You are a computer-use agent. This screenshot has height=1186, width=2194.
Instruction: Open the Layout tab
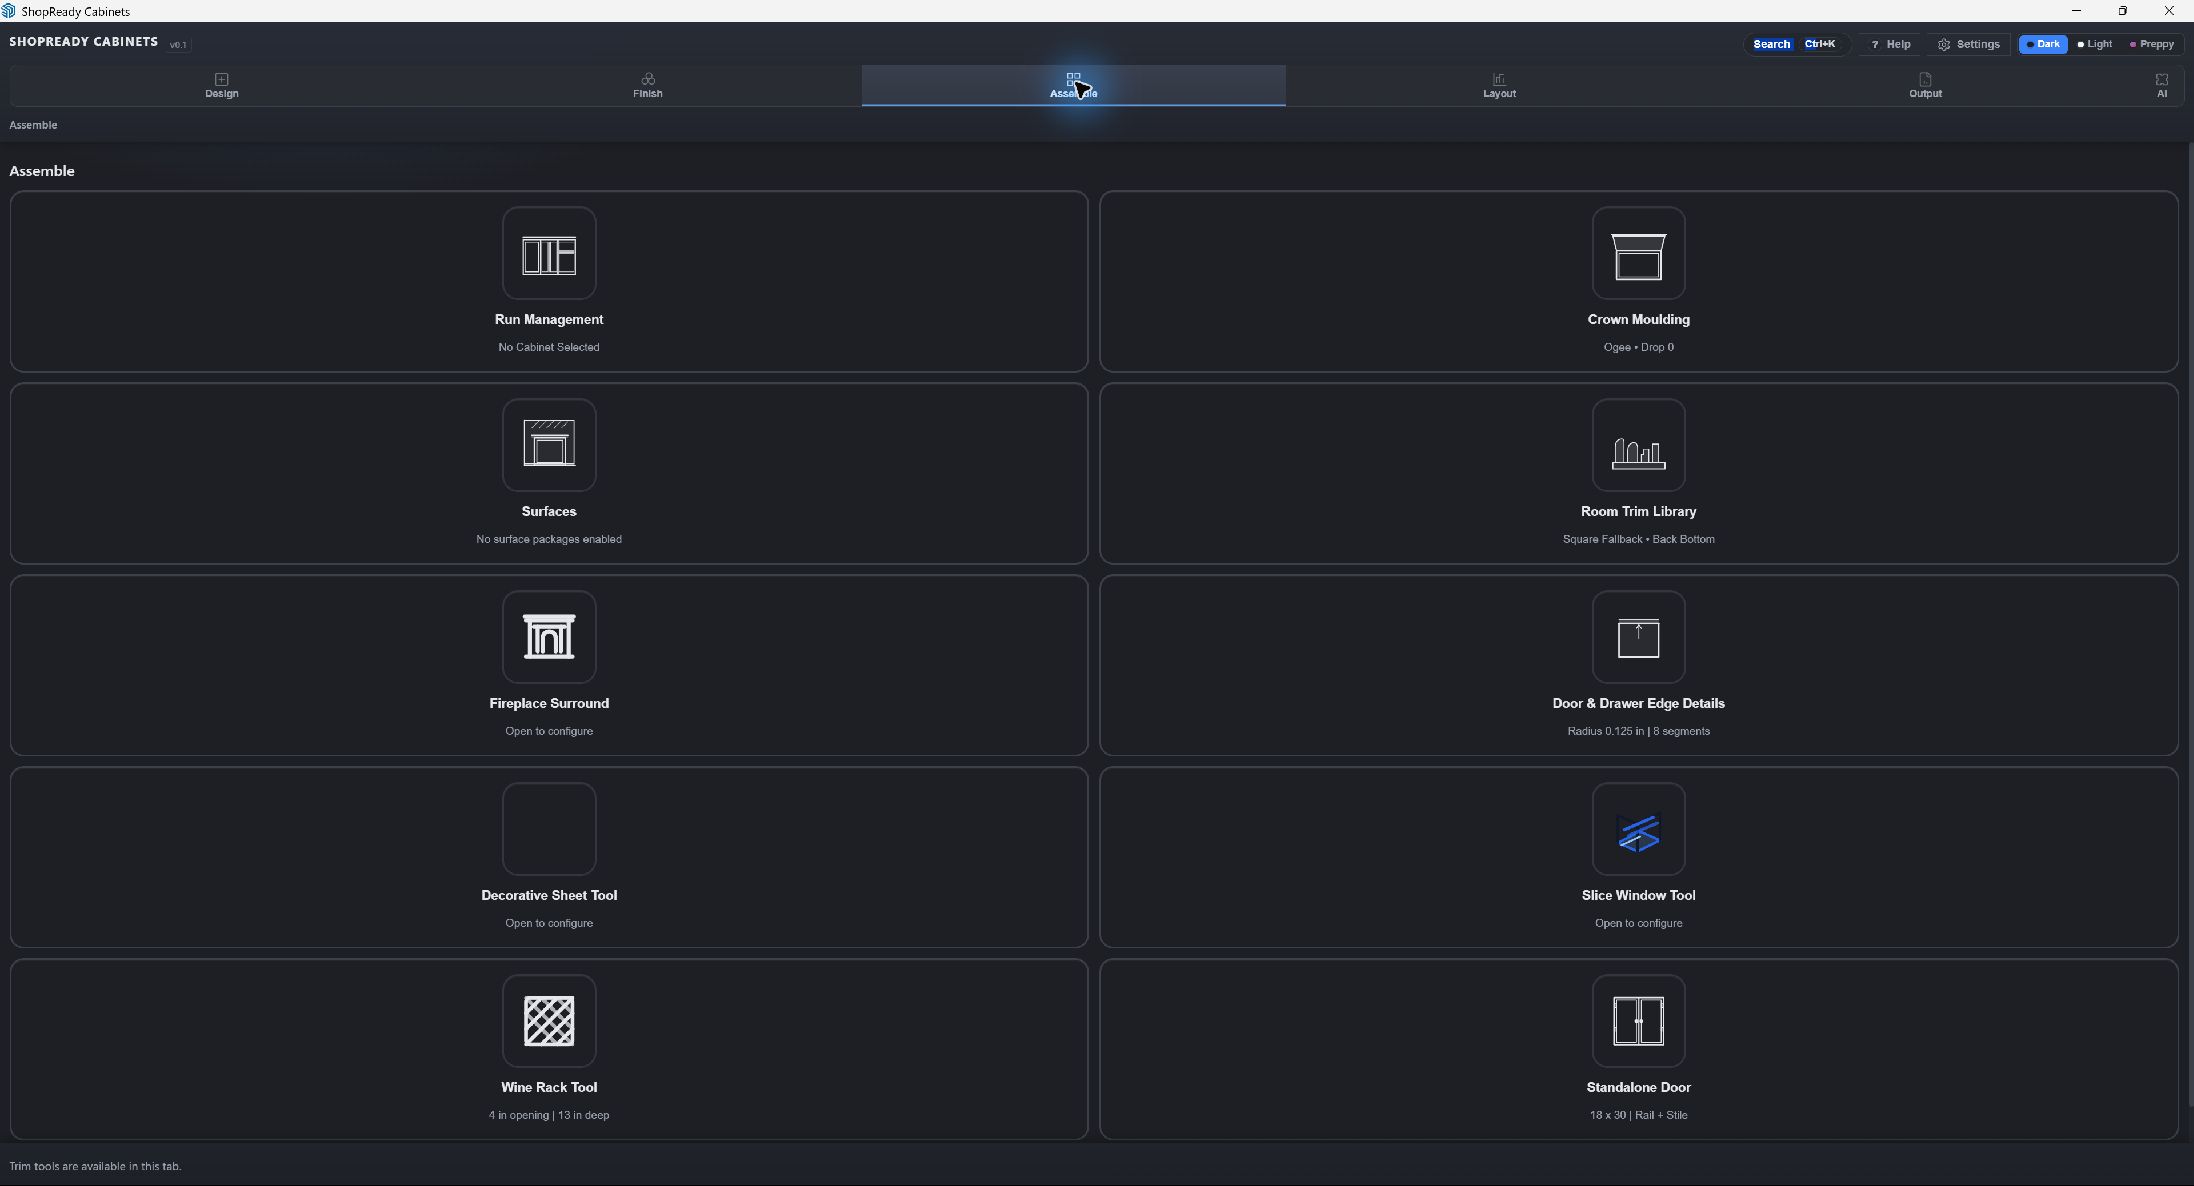[x=1499, y=86]
